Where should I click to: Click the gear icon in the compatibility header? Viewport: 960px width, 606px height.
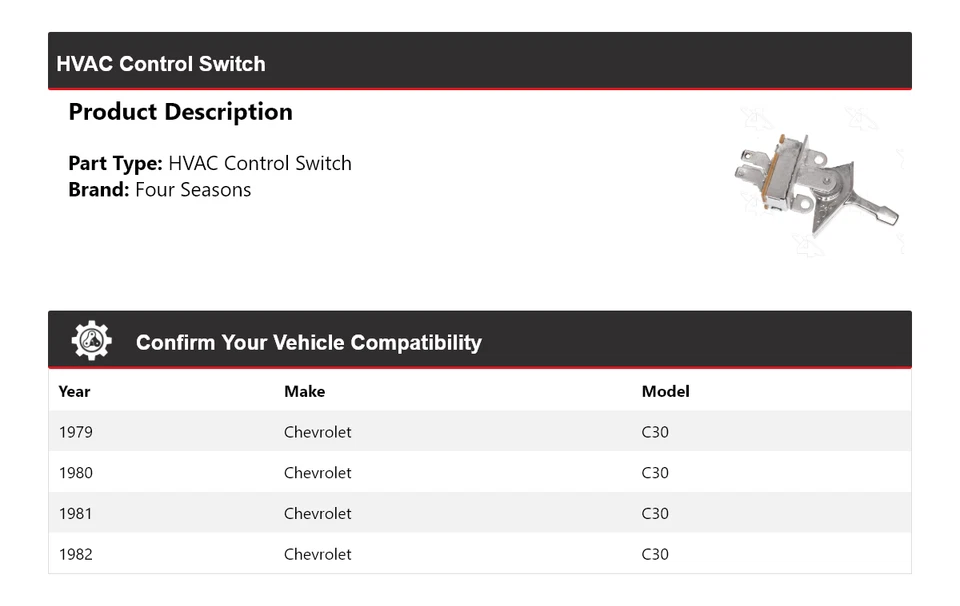(92, 340)
